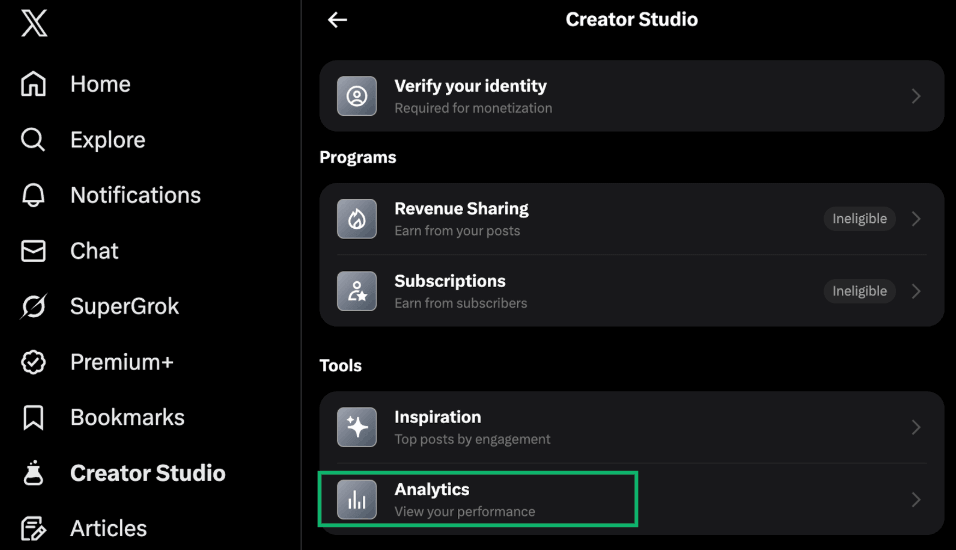This screenshot has width=956, height=550.
Task: Go back using the arrow button
Action: point(338,20)
